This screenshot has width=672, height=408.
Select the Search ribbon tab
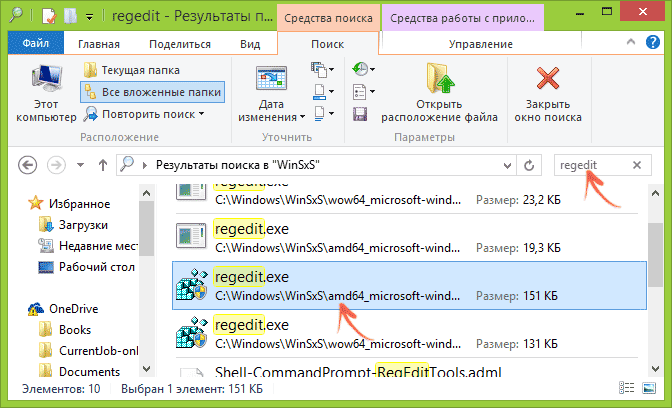pos(327,44)
